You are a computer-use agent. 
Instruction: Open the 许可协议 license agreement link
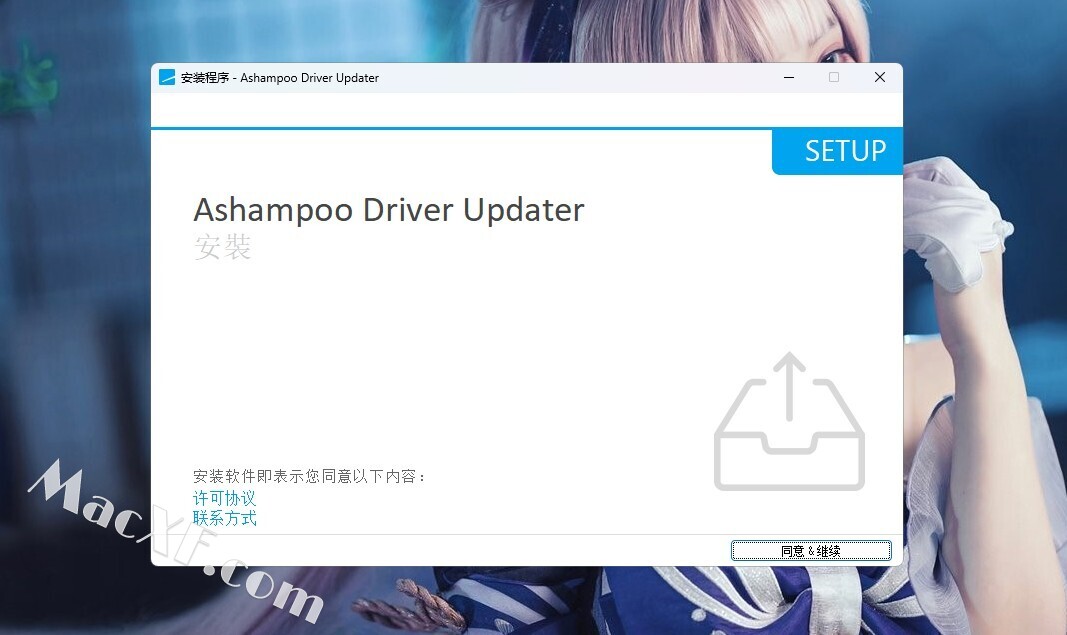coord(225,498)
